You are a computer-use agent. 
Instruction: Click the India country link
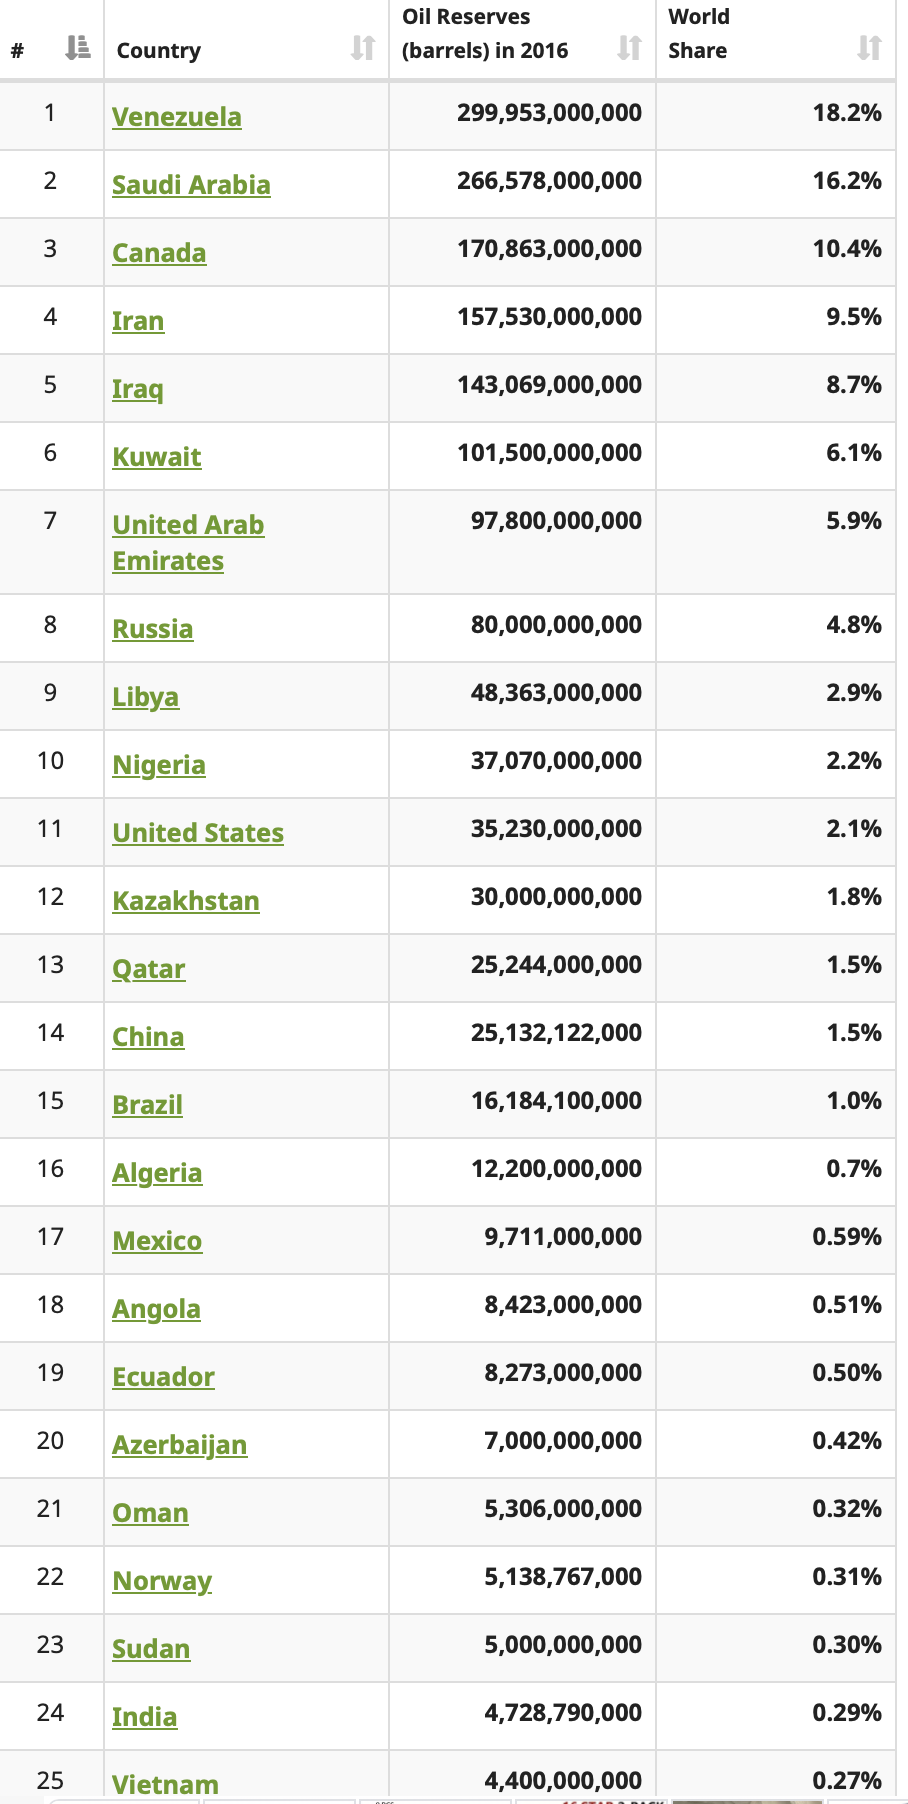tap(145, 1717)
